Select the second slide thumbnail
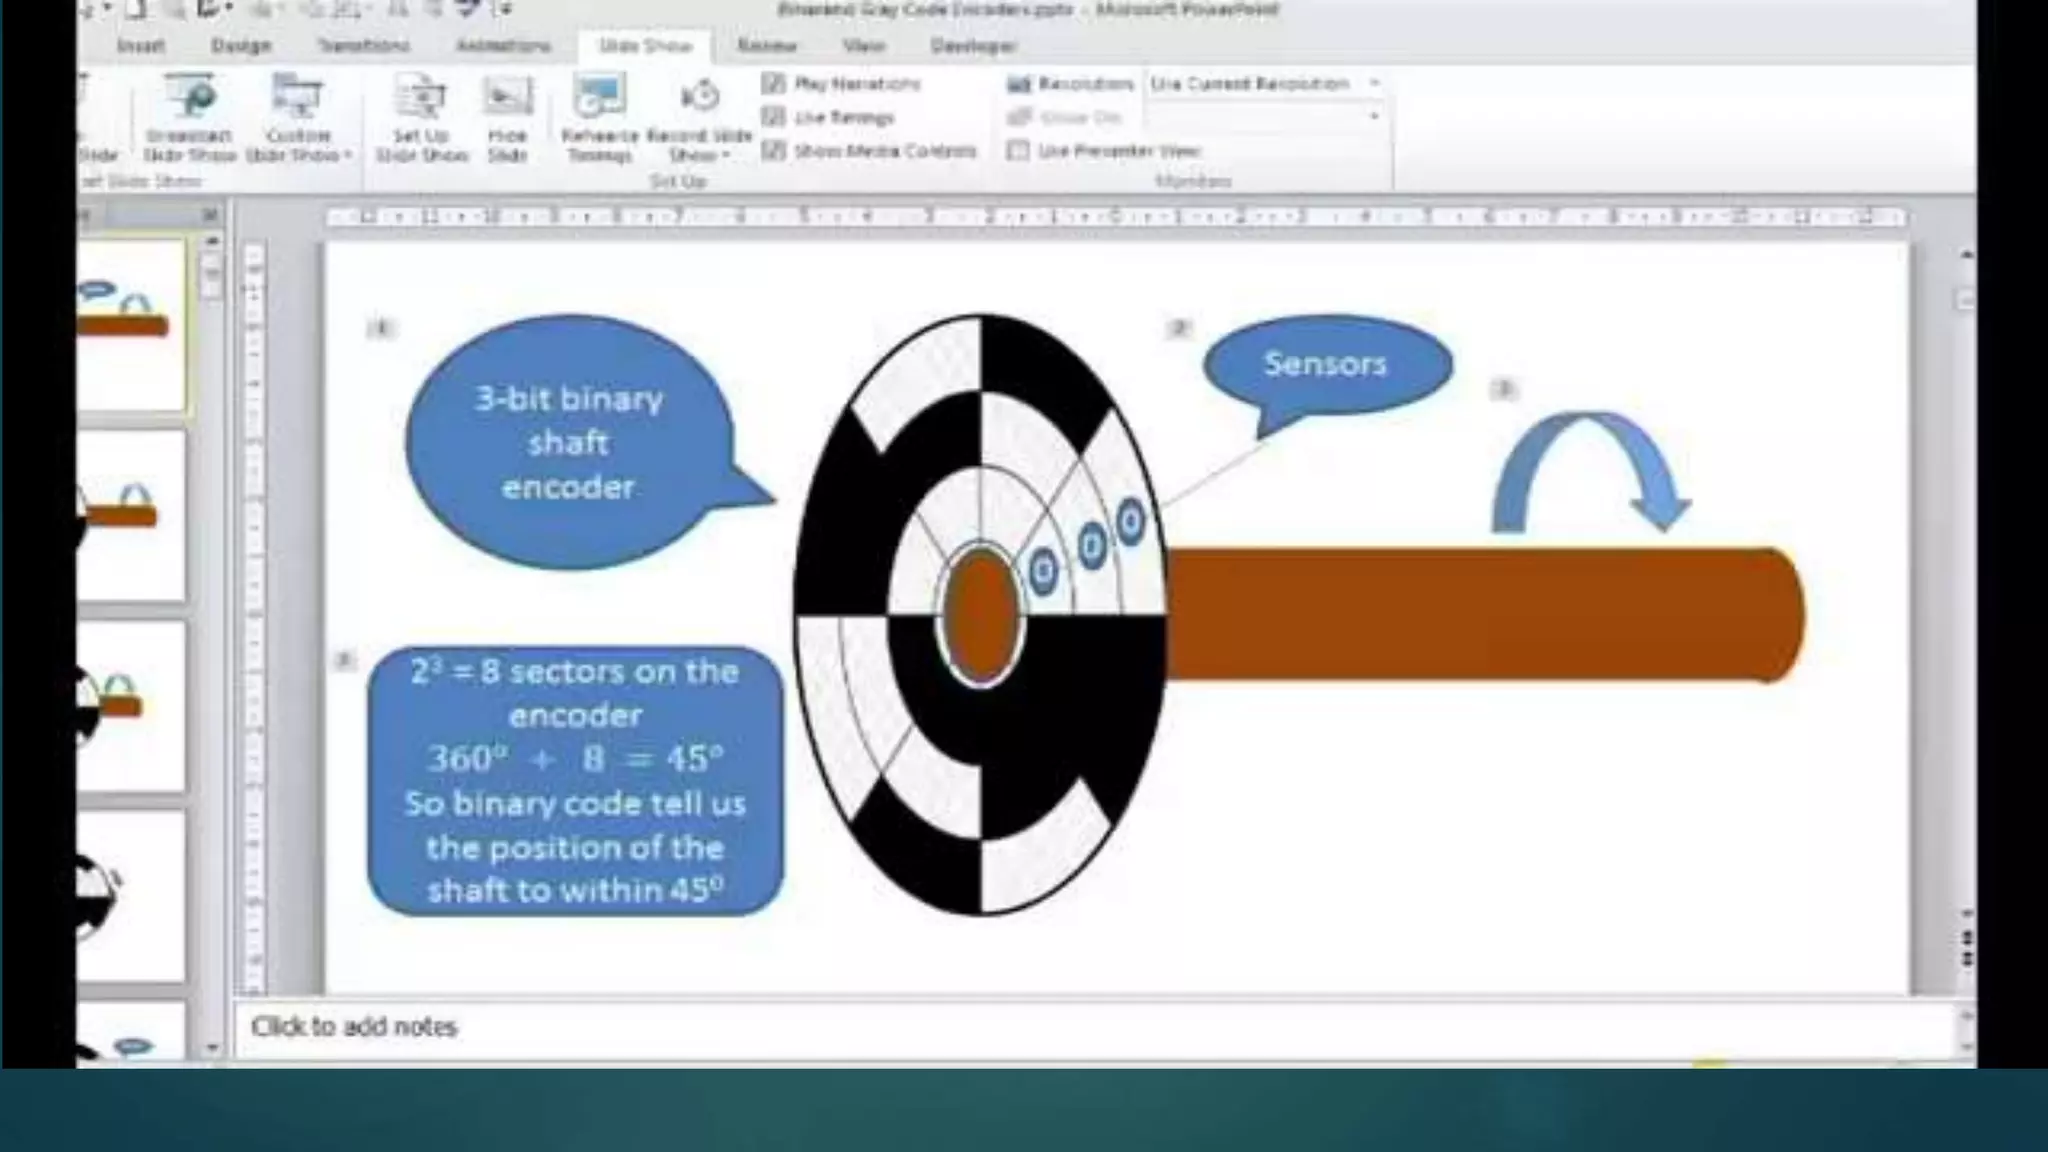2048x1152 pixels. 132,515
